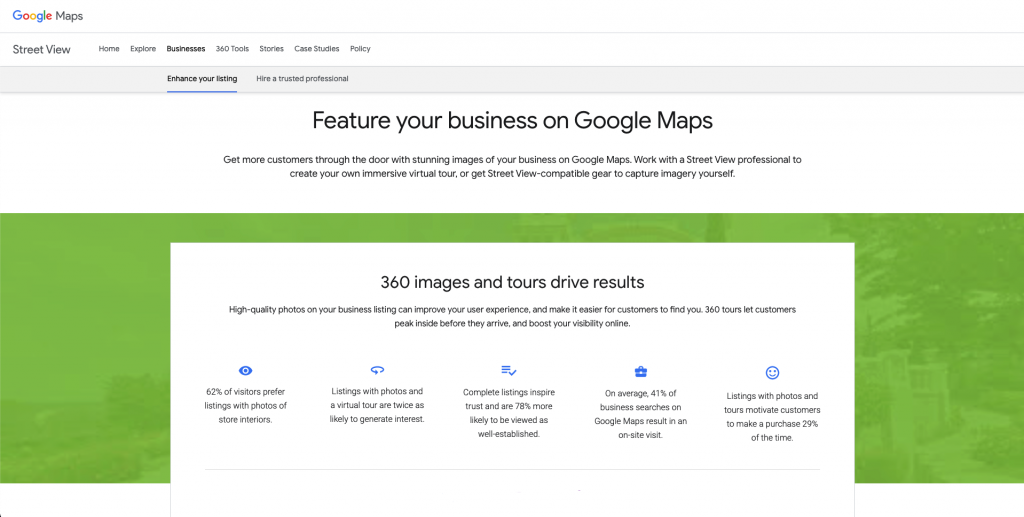Screen dimensions: 1024x517
Task: Click the blue eye icon
Action: tap(246, 370)
